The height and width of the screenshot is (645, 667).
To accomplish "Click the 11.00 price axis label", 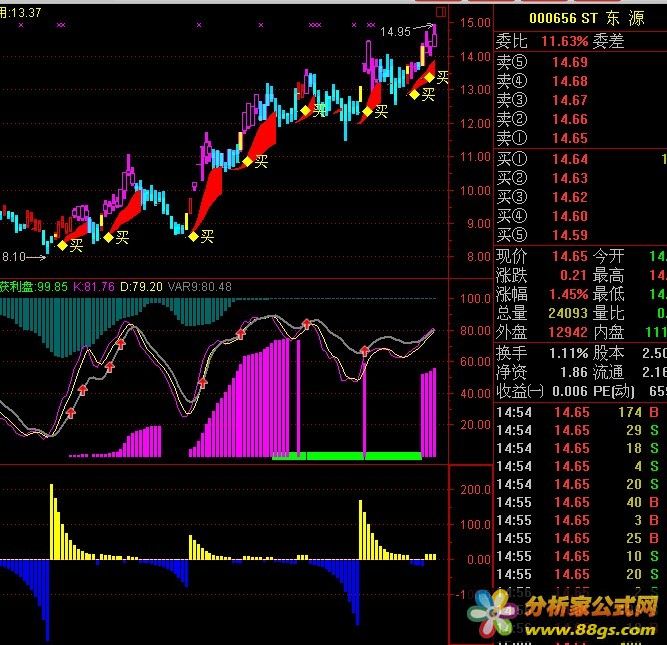I will [475, 157].
